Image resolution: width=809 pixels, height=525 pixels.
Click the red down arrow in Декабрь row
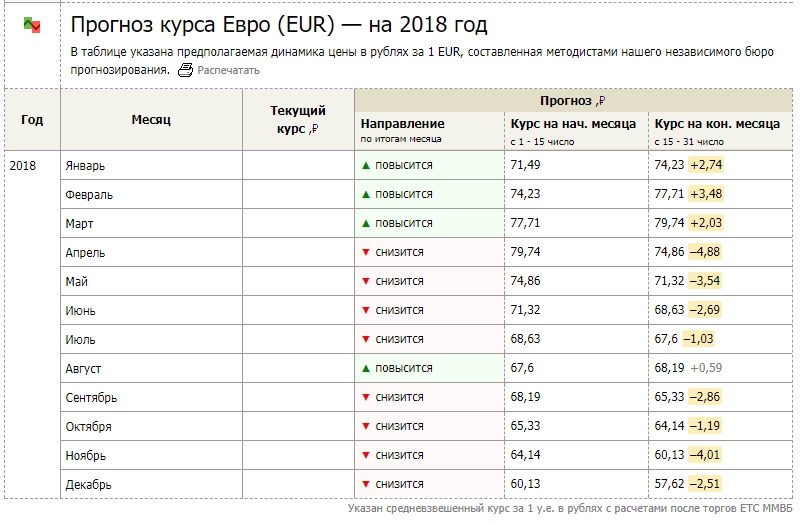point(366,484)
